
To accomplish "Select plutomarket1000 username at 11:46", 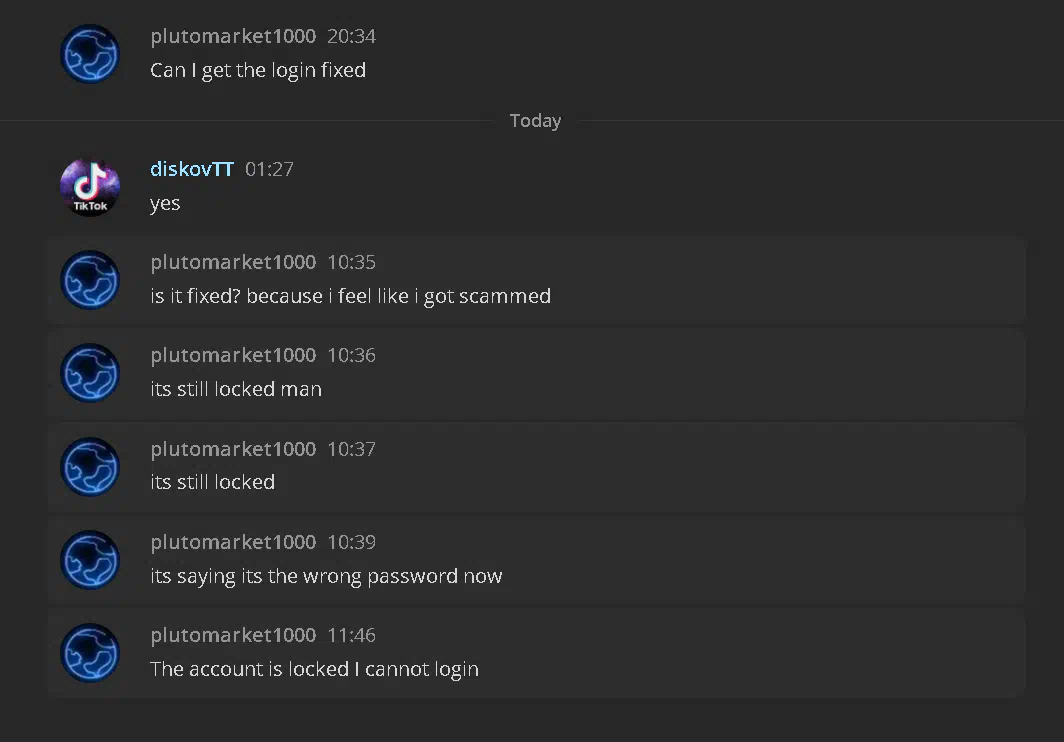I will tap(233, 635).
